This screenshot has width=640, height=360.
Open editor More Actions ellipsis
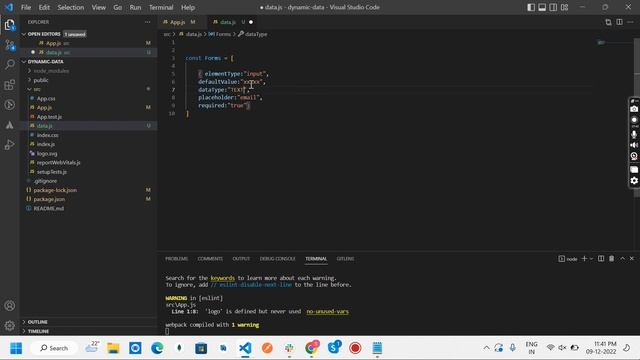pos(630,22)
